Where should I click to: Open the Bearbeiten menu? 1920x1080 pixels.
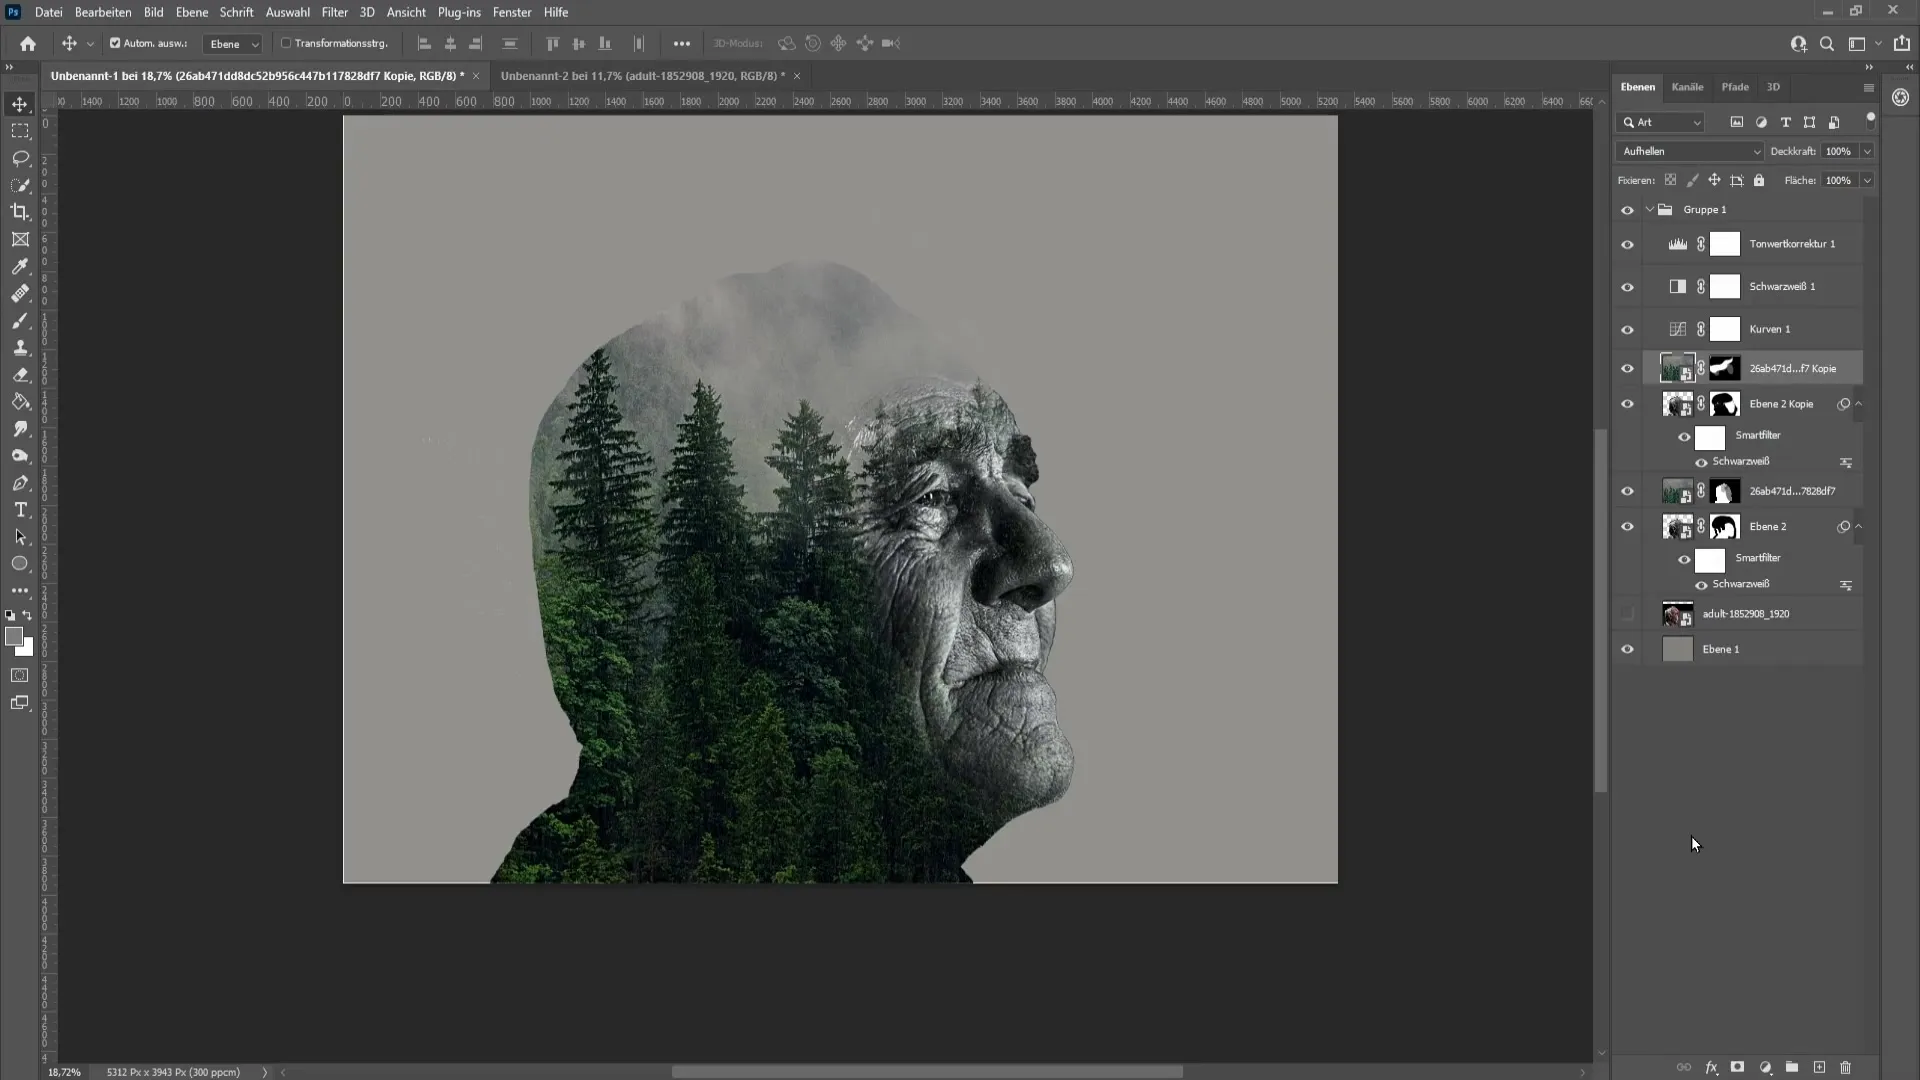pyautogui.click(x=103, y=12)
